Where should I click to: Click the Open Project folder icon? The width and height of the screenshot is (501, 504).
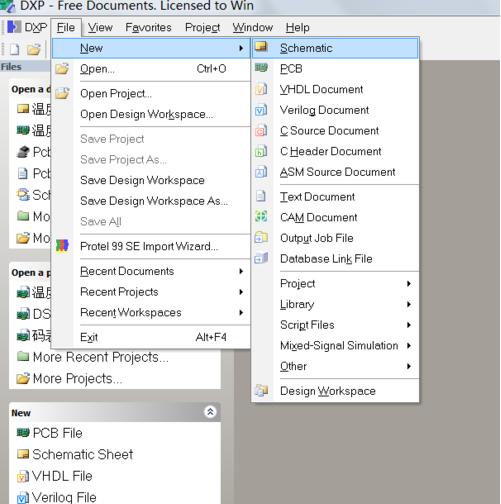62,93
